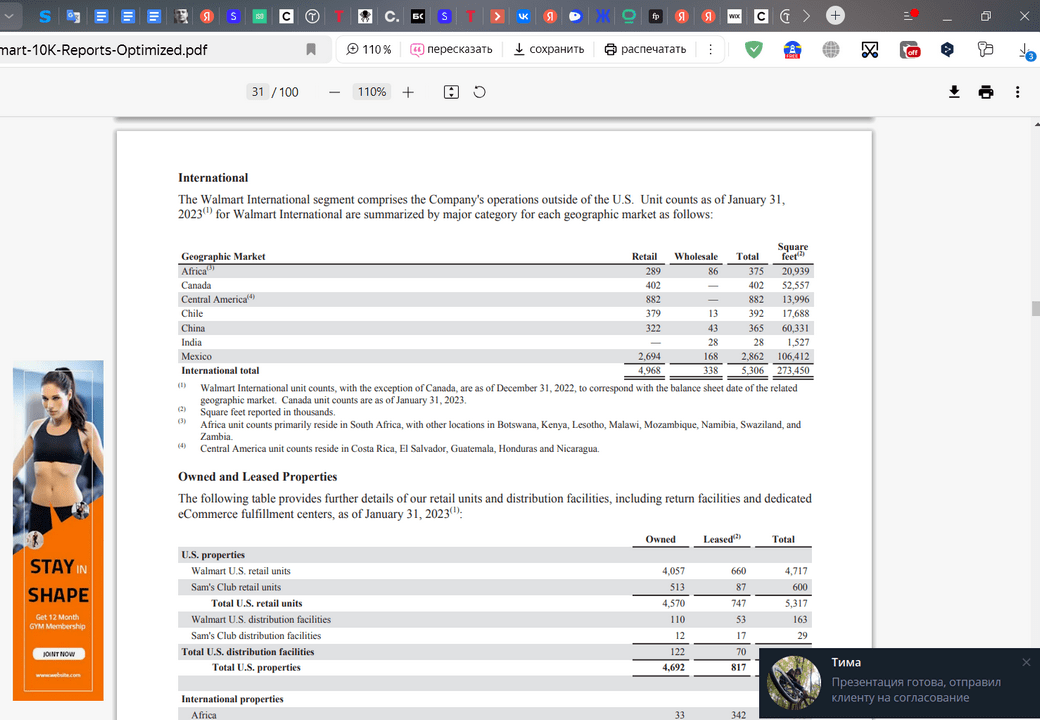Click the International properties subheading

pos(232,699)
